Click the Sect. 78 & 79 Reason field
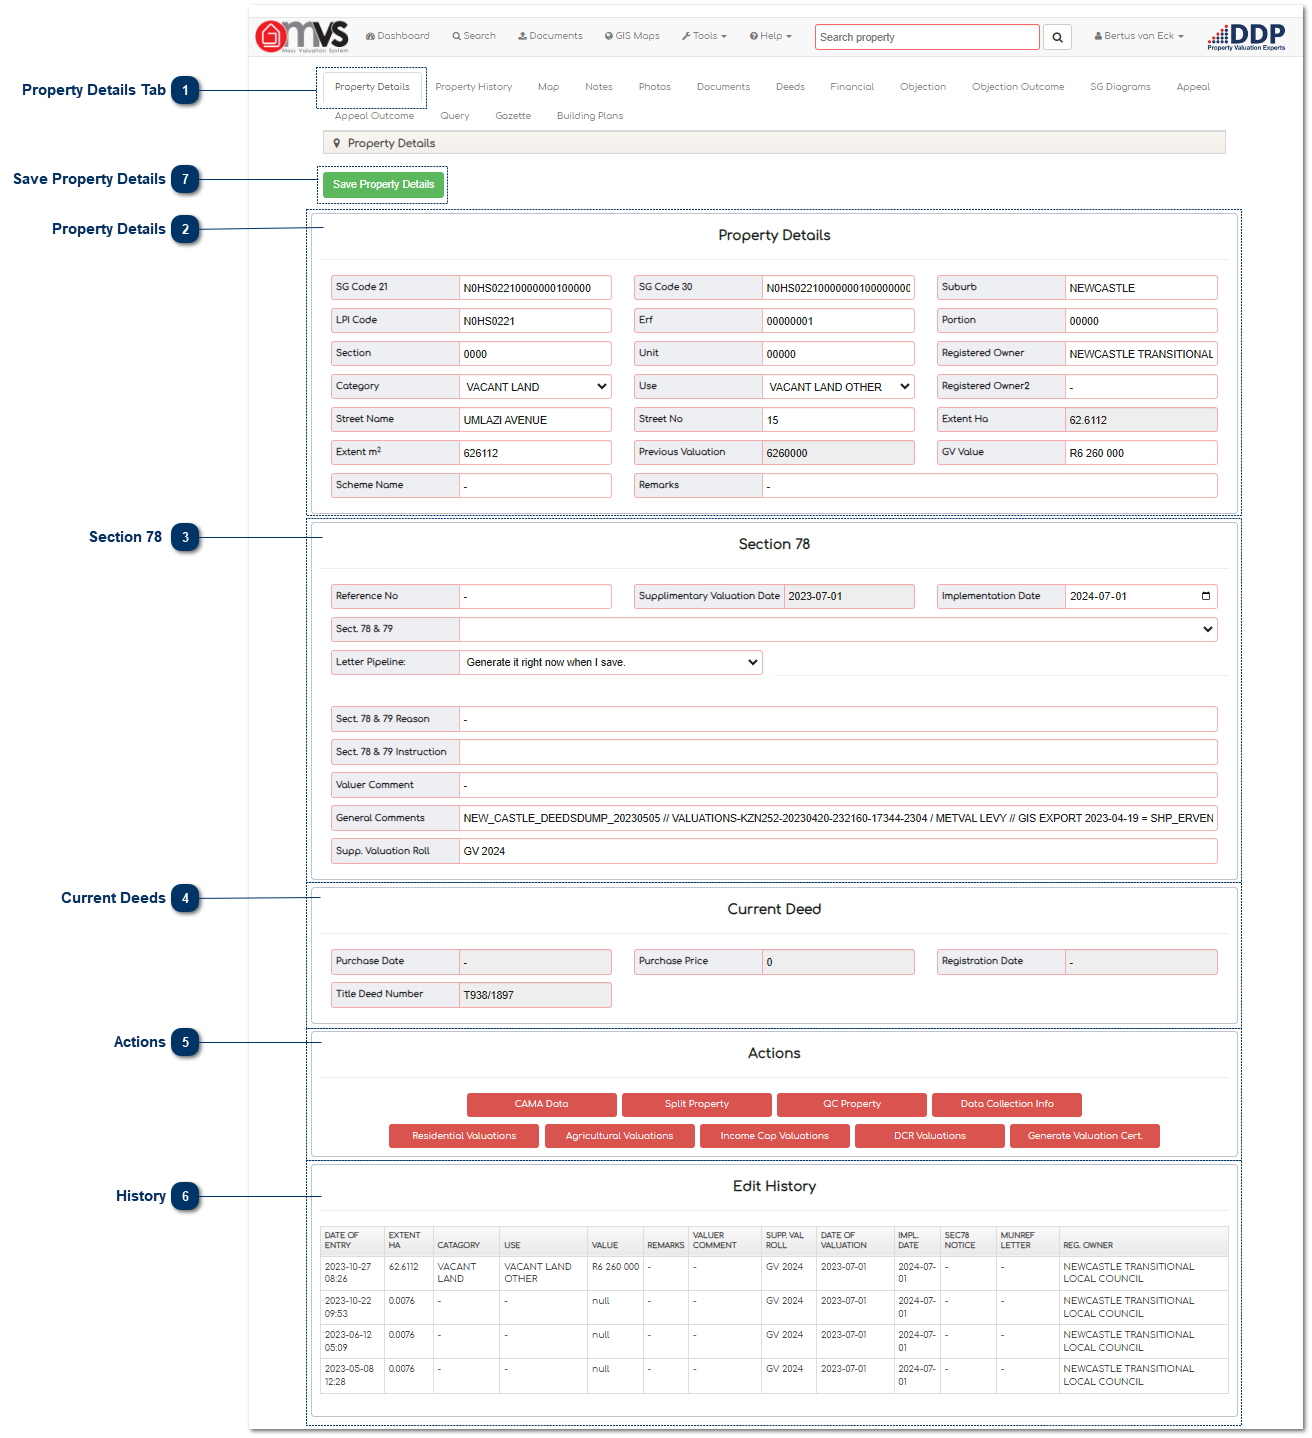This screenshot has width=1312, height=1438. (x=838, y=719)
